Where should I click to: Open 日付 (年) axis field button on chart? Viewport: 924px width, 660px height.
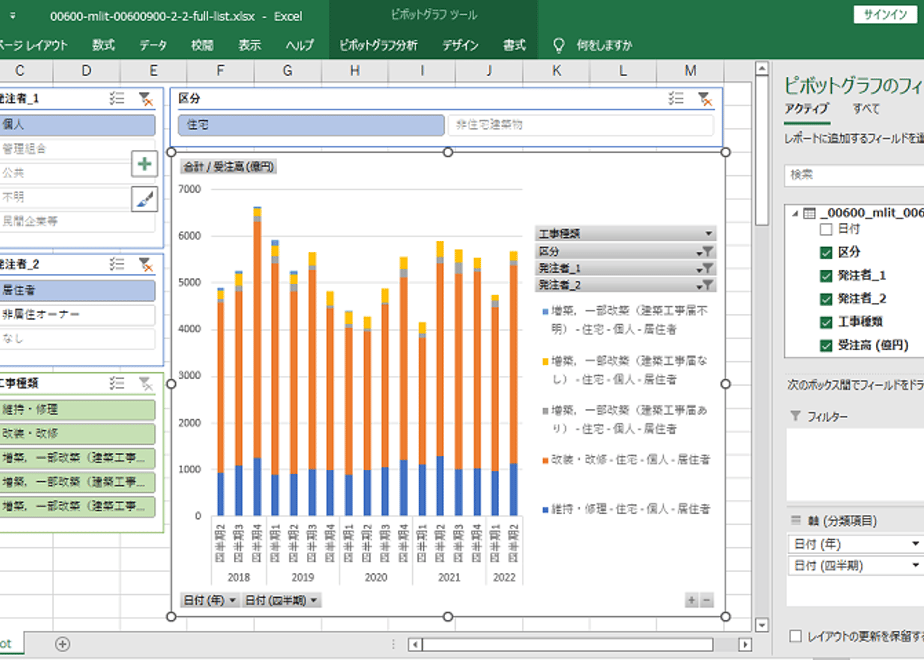[x=210, y=600]
